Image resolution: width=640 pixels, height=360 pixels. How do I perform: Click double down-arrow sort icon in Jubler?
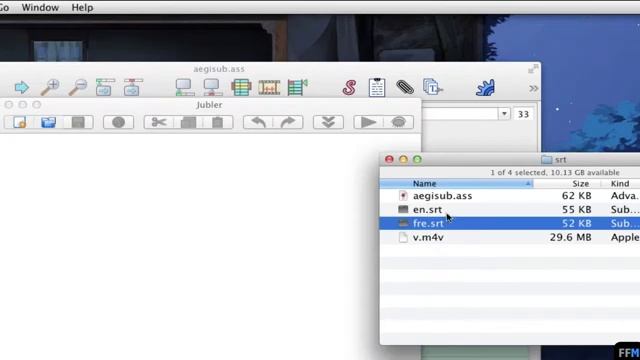328,122
